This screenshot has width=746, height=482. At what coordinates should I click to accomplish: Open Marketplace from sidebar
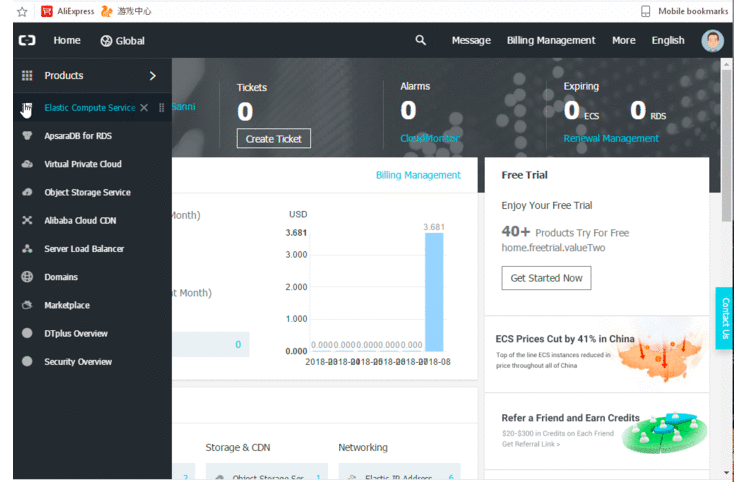tap(67, 305)
